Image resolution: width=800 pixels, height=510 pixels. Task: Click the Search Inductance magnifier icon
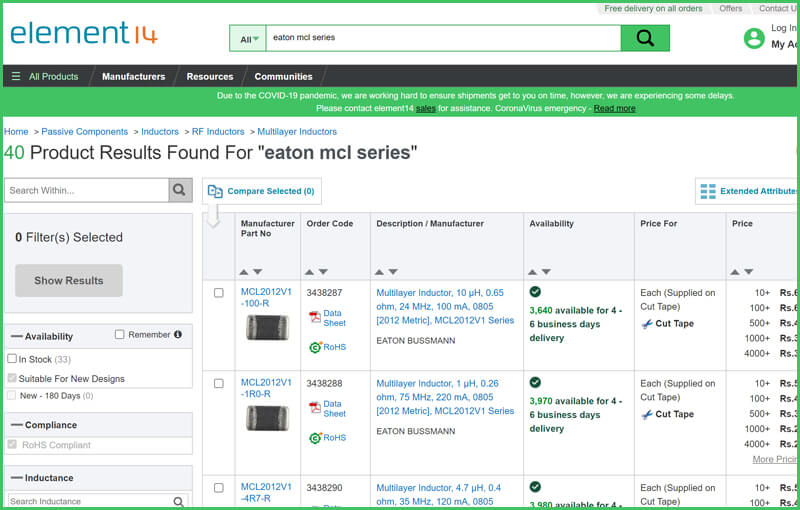click(179, 502)
